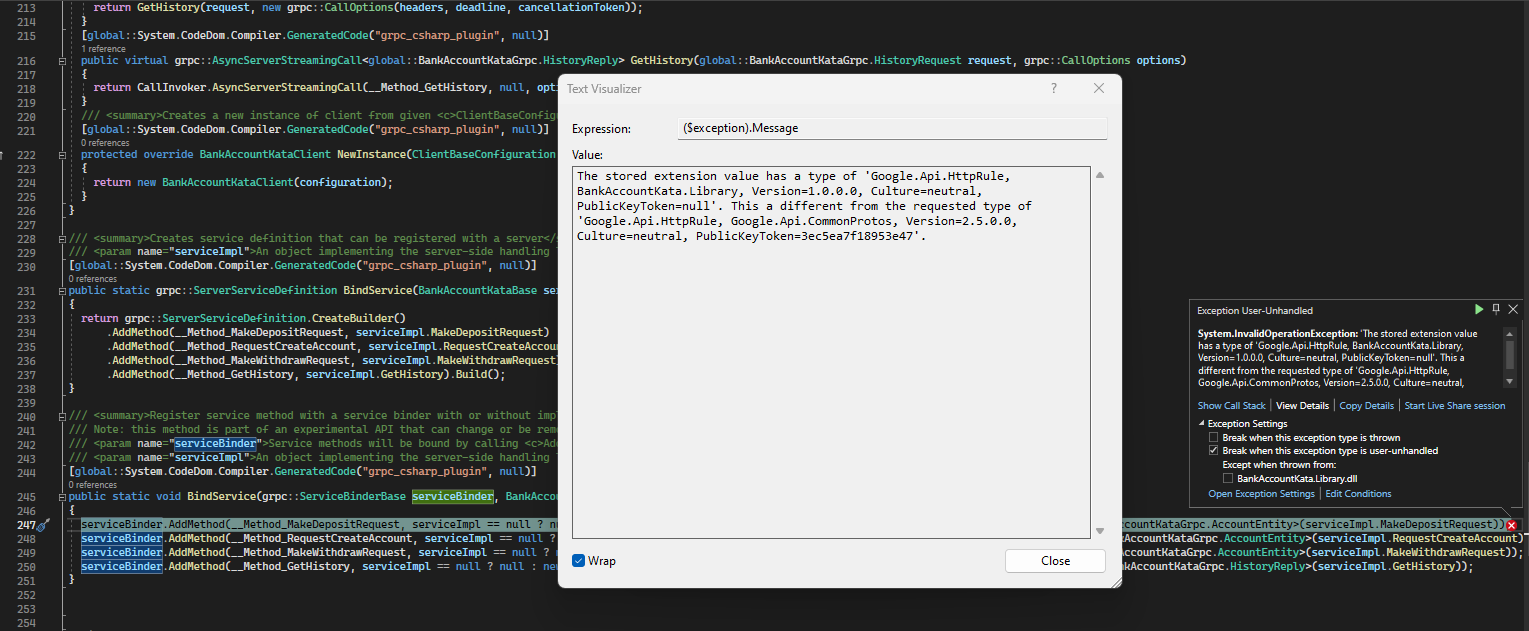Collapse the Exception Settings section
1529x631 pixels.
click(x=1202, y=424)
